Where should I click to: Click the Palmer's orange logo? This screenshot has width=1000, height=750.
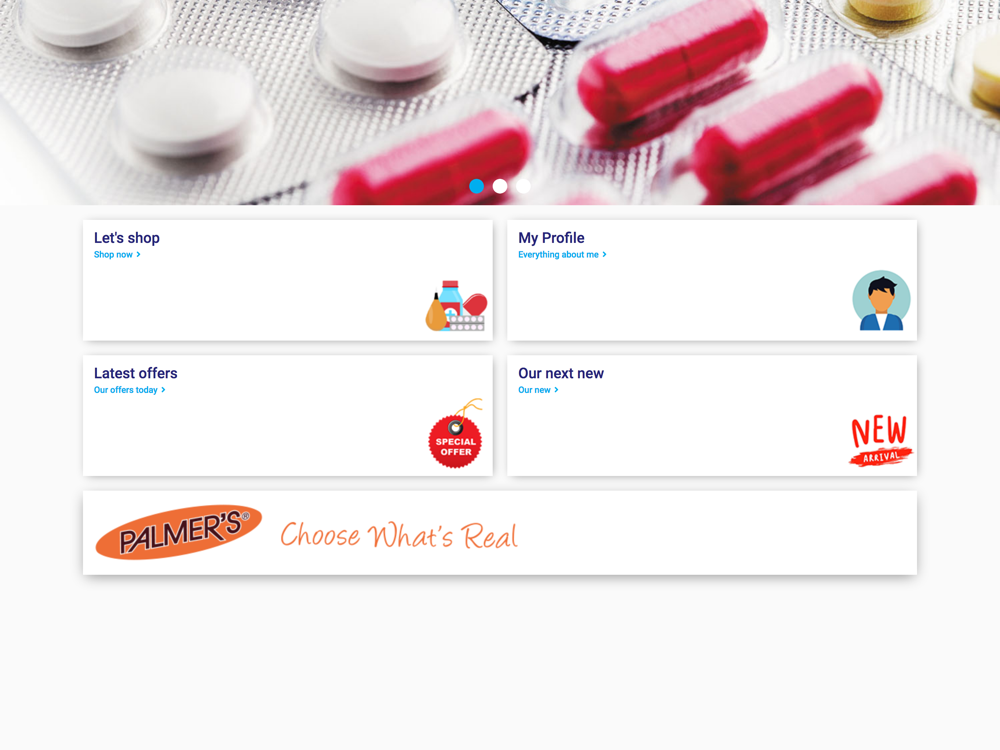point(179,533)
